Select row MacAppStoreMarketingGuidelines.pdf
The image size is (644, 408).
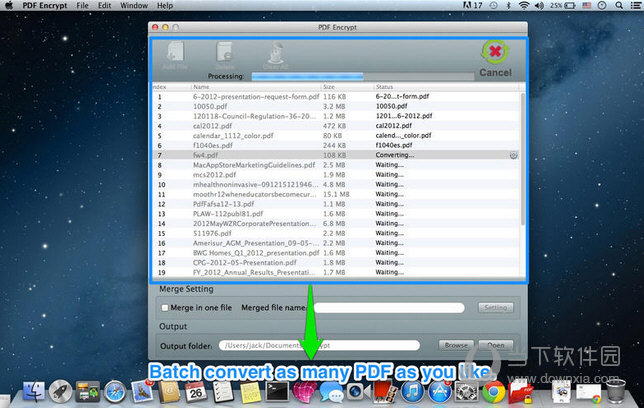click(336, 165)
